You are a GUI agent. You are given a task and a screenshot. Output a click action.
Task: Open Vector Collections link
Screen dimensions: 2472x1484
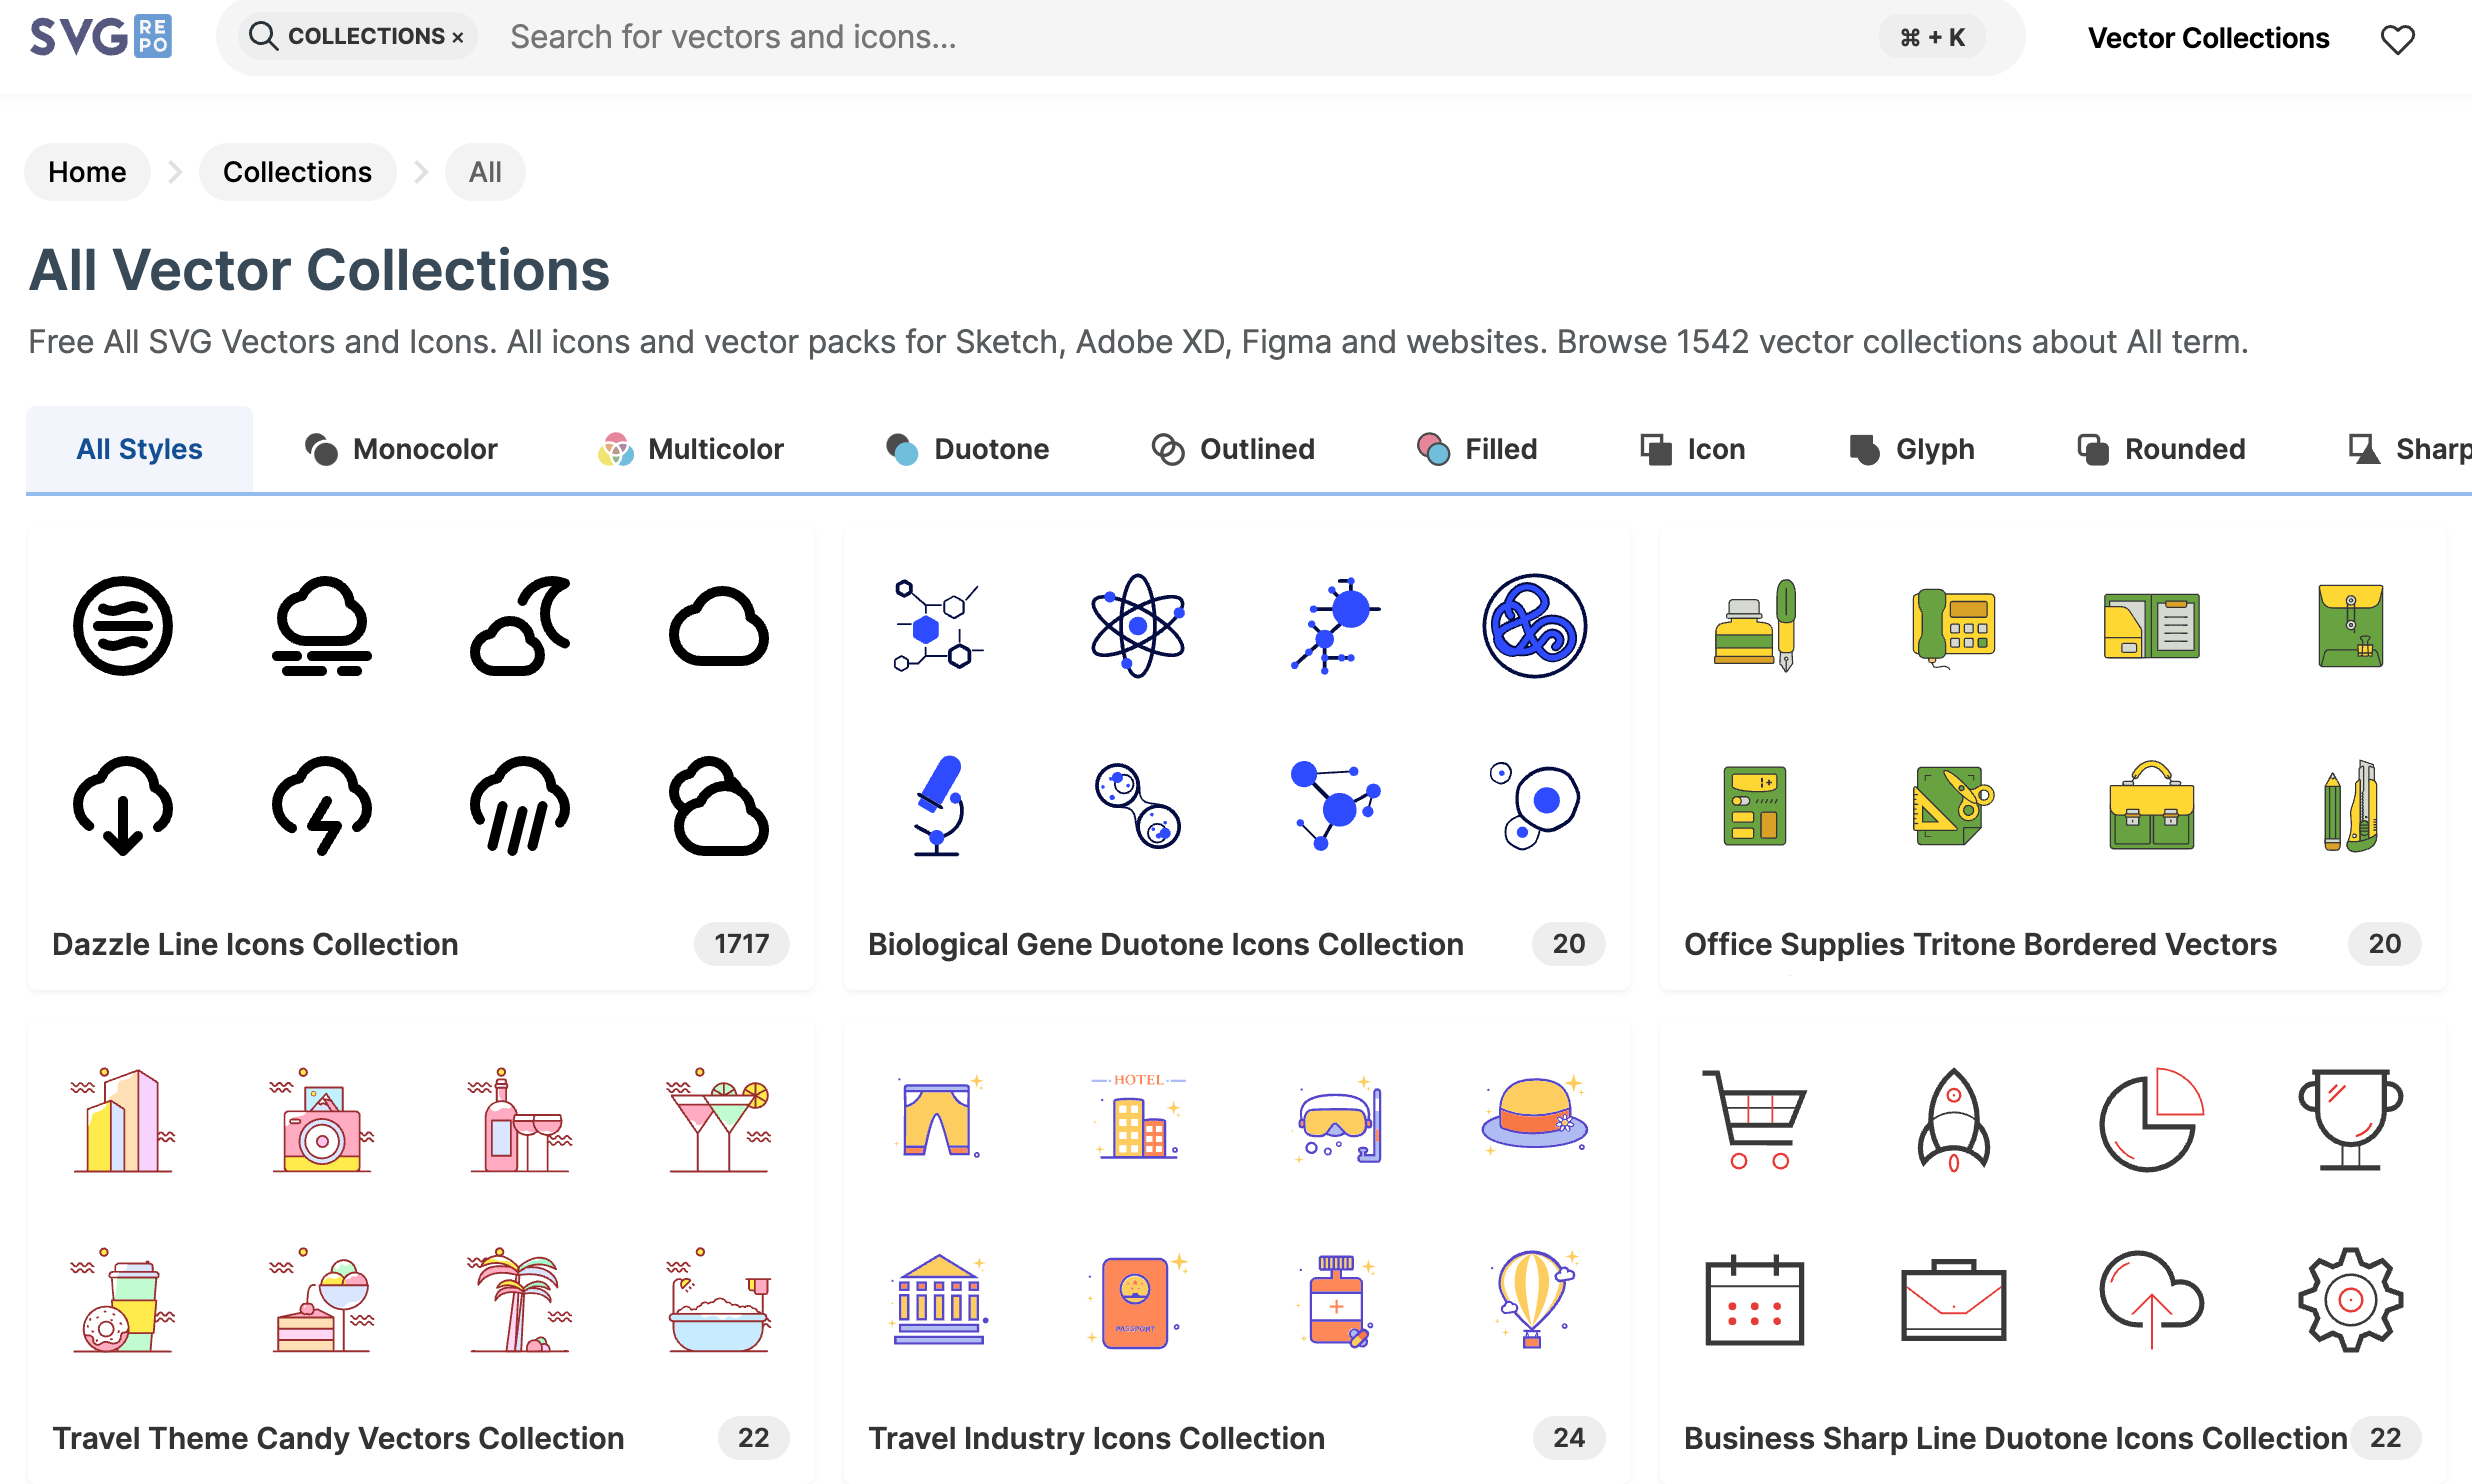tap(2208, 38)
